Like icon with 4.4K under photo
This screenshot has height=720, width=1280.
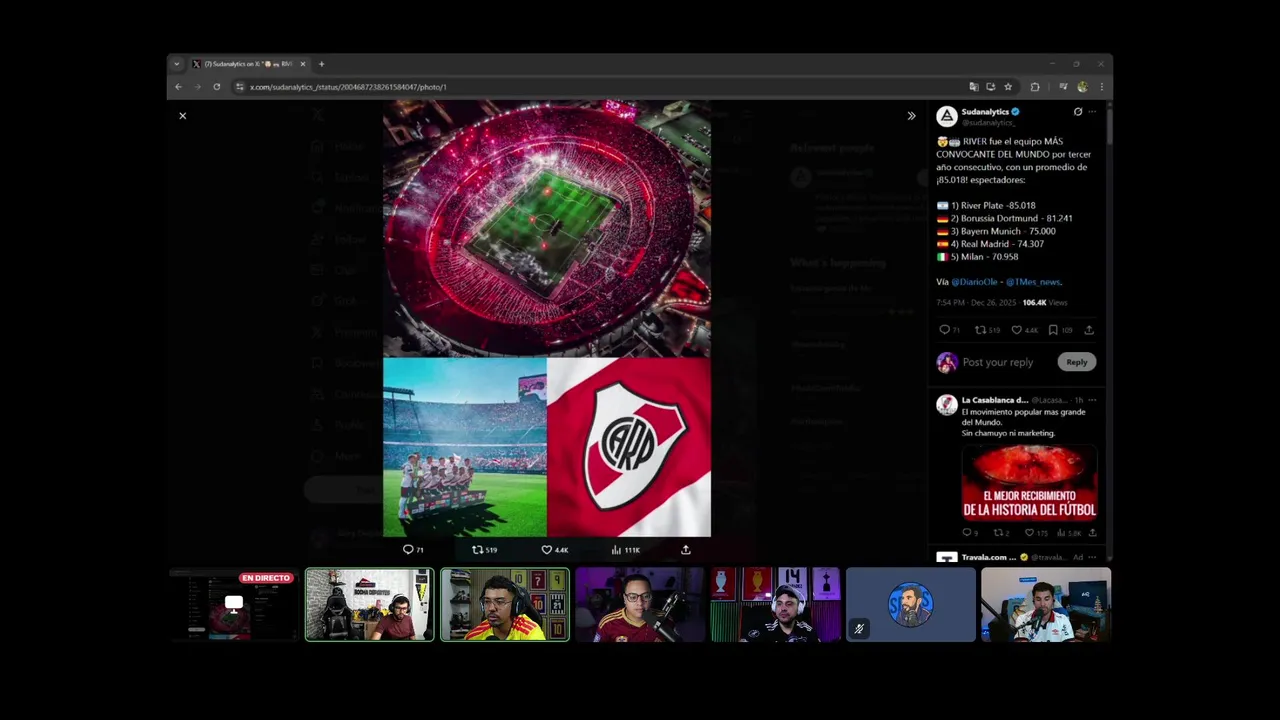click(x=554, y=550)
